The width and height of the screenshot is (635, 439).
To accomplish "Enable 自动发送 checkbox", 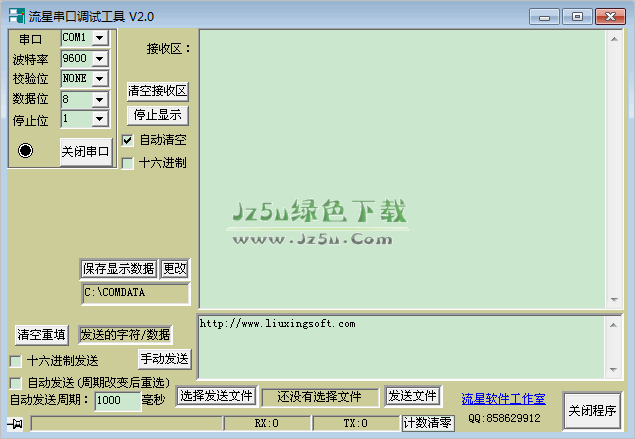I will (x=16, y=383).
